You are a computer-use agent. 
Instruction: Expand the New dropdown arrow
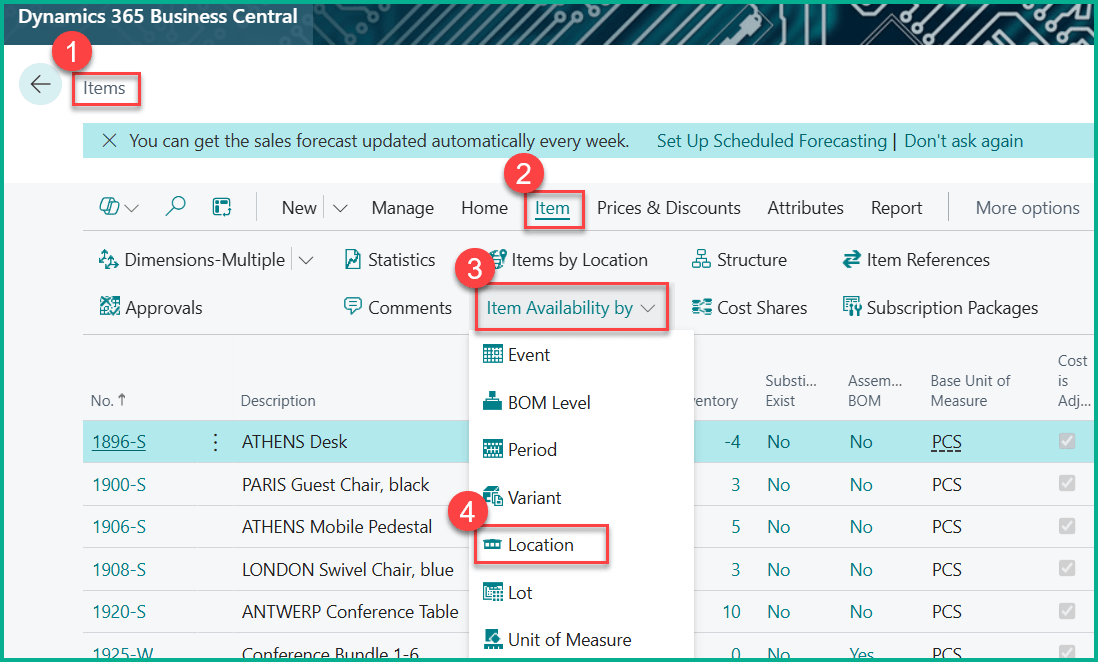click(340, 208)
